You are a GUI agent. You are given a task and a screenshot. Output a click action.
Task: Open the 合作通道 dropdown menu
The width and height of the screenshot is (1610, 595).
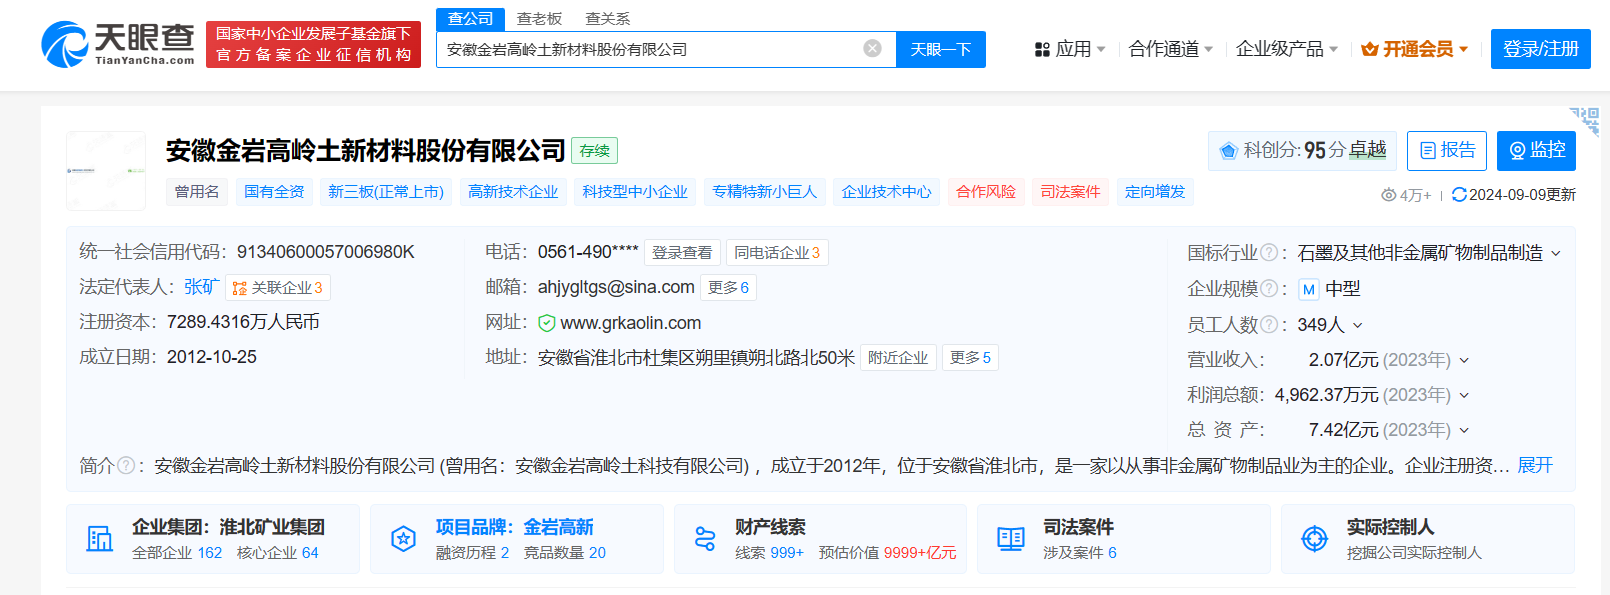(1171, 49)
